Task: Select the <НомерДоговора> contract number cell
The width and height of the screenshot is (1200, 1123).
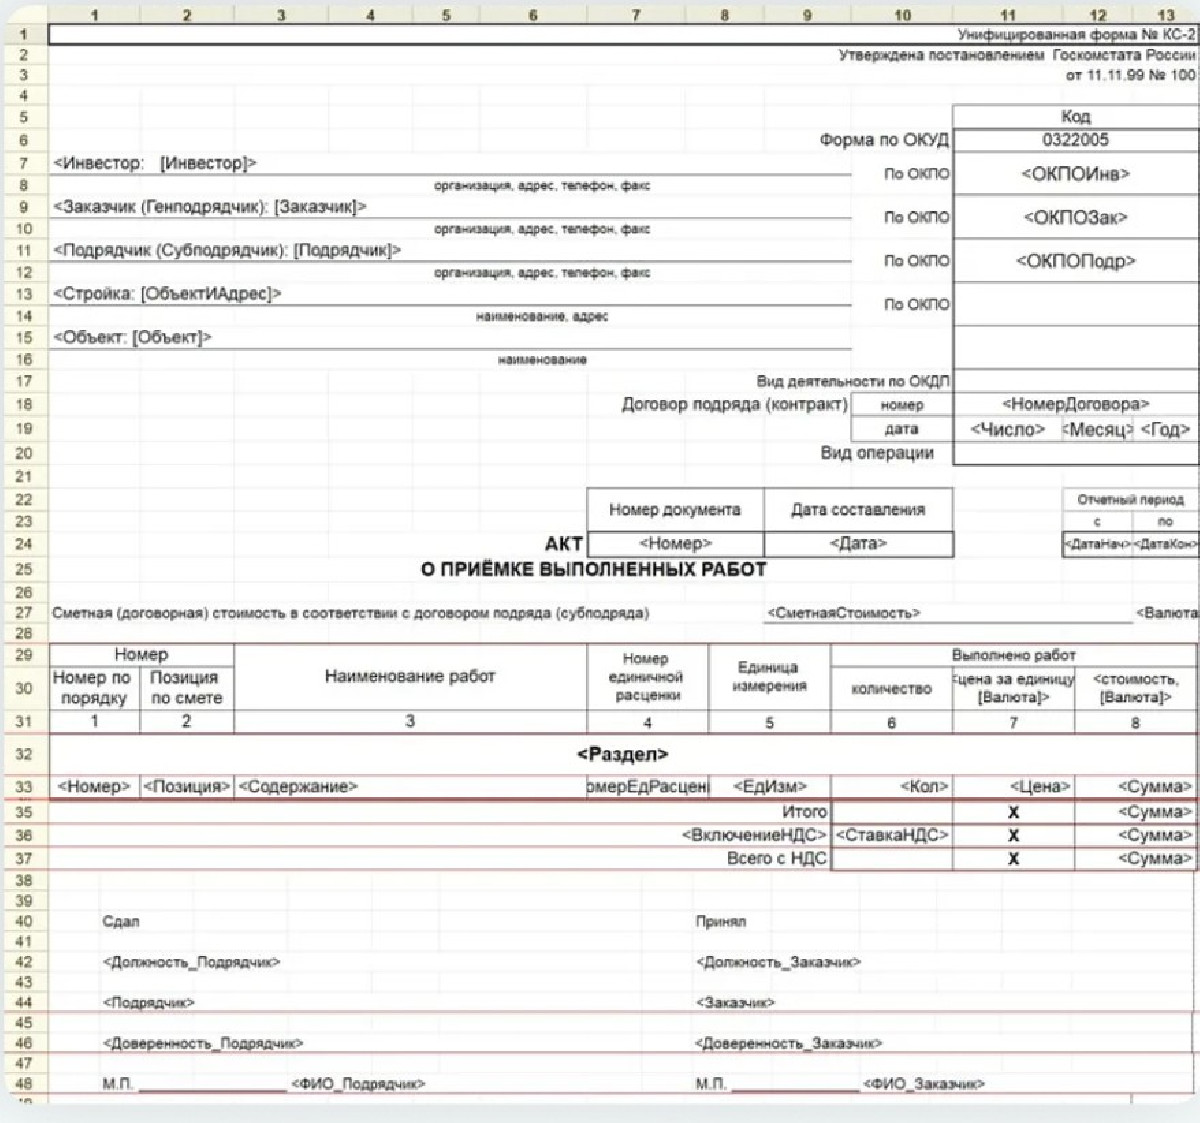Action: tap(1075, 404)
